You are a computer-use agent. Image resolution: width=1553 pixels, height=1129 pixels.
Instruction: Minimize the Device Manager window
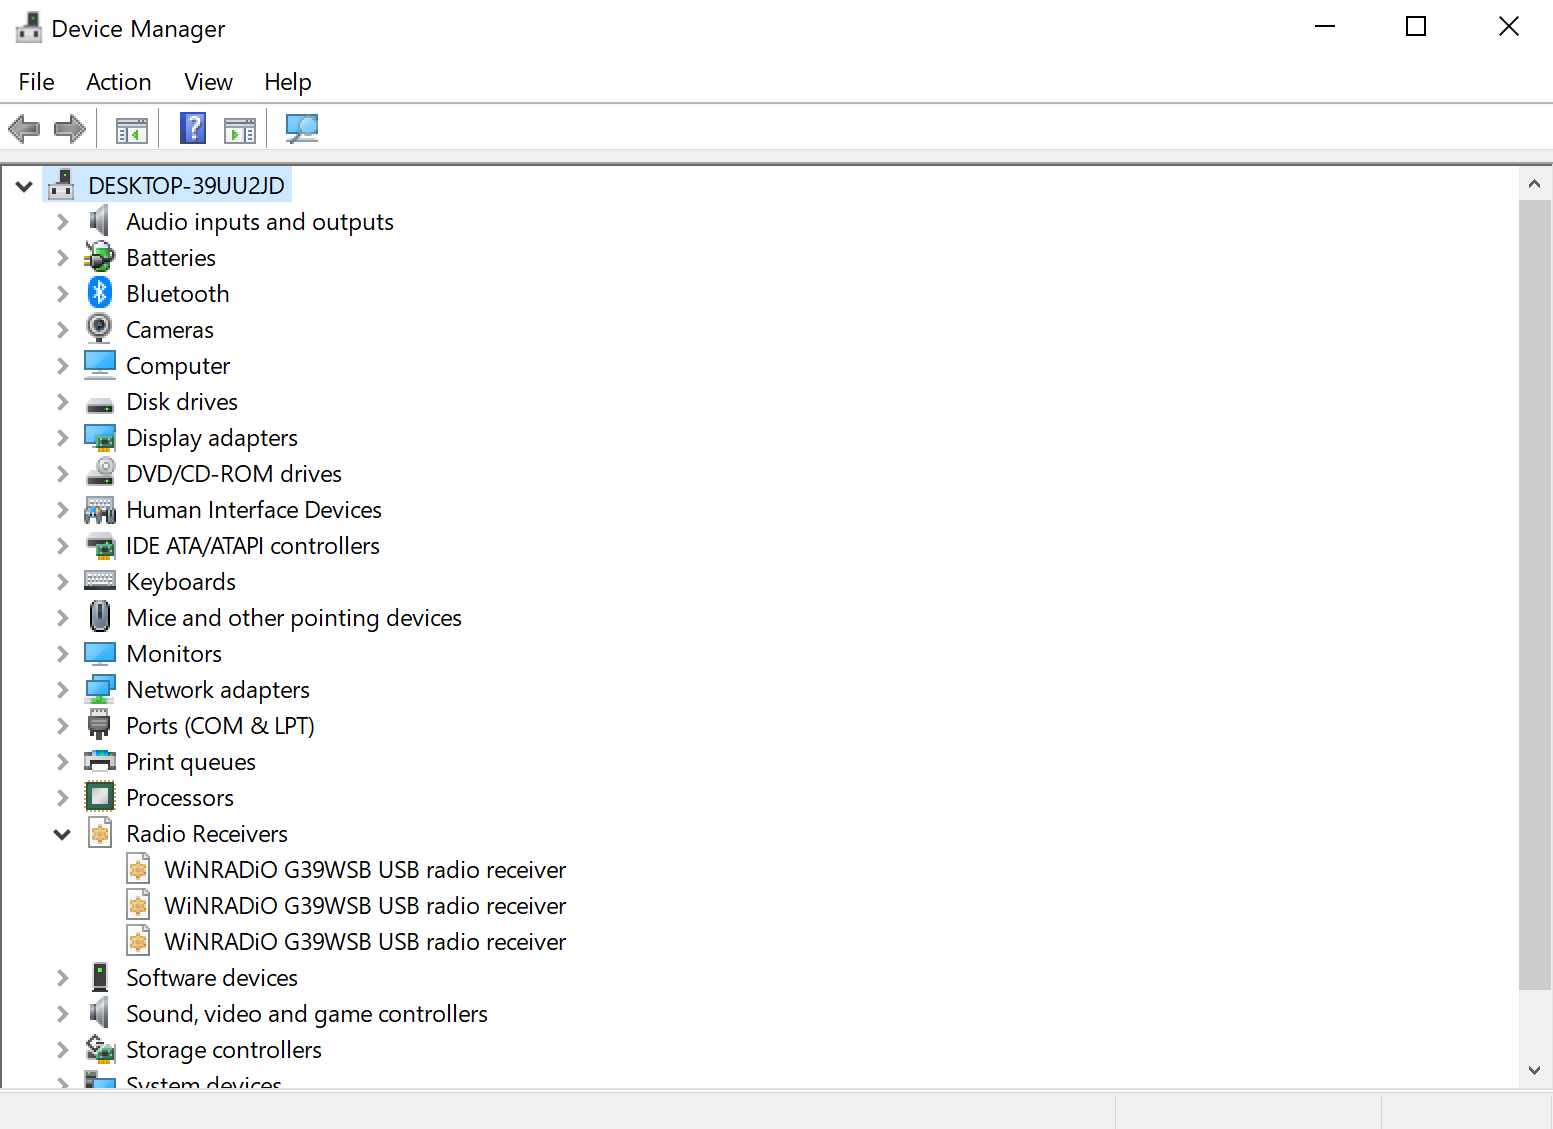[x=1325, y=27]
